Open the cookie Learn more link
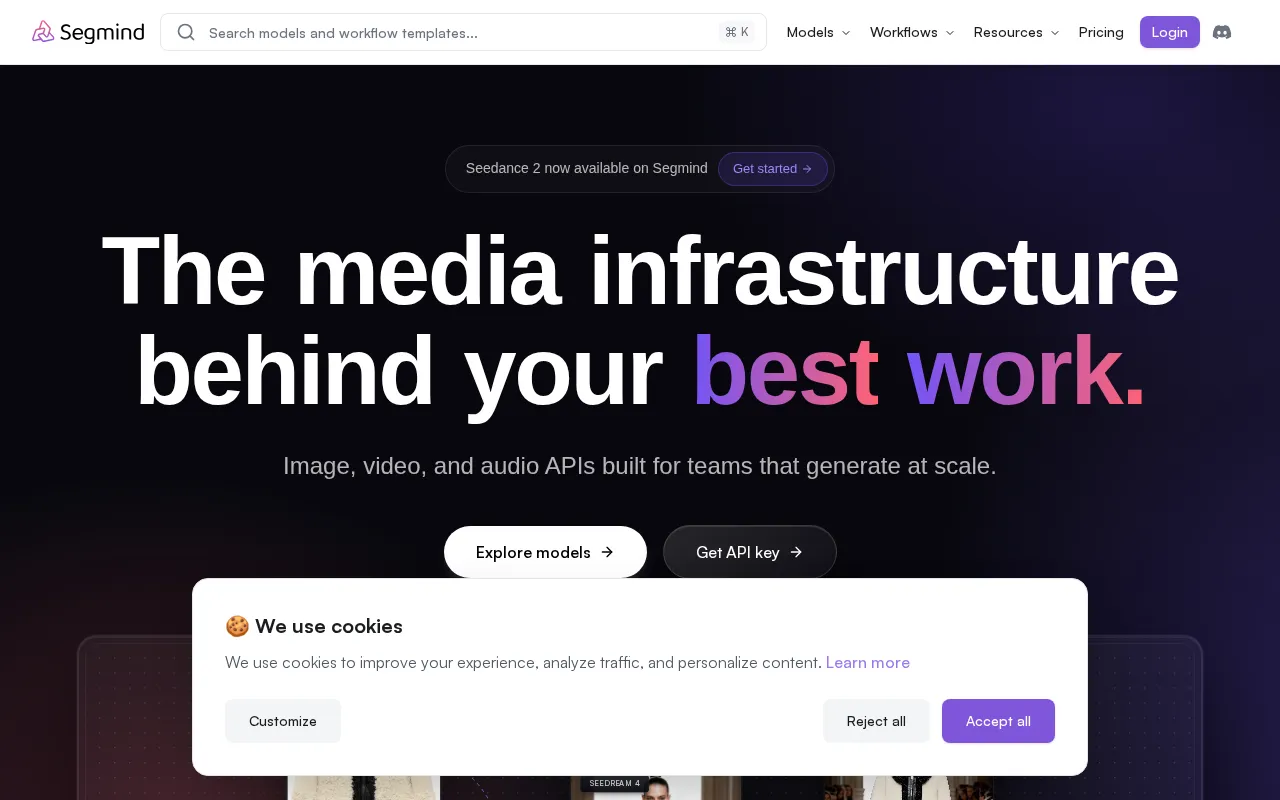This screenshot has height=800, width=1280. tap(867, 662)
